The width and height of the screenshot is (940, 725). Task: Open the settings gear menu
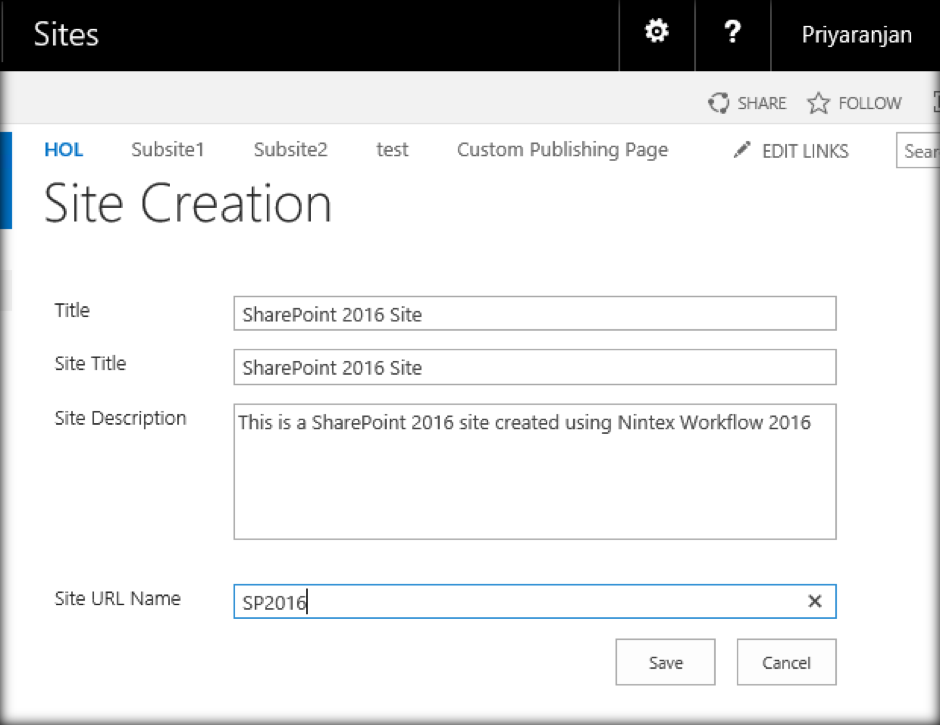656,33
